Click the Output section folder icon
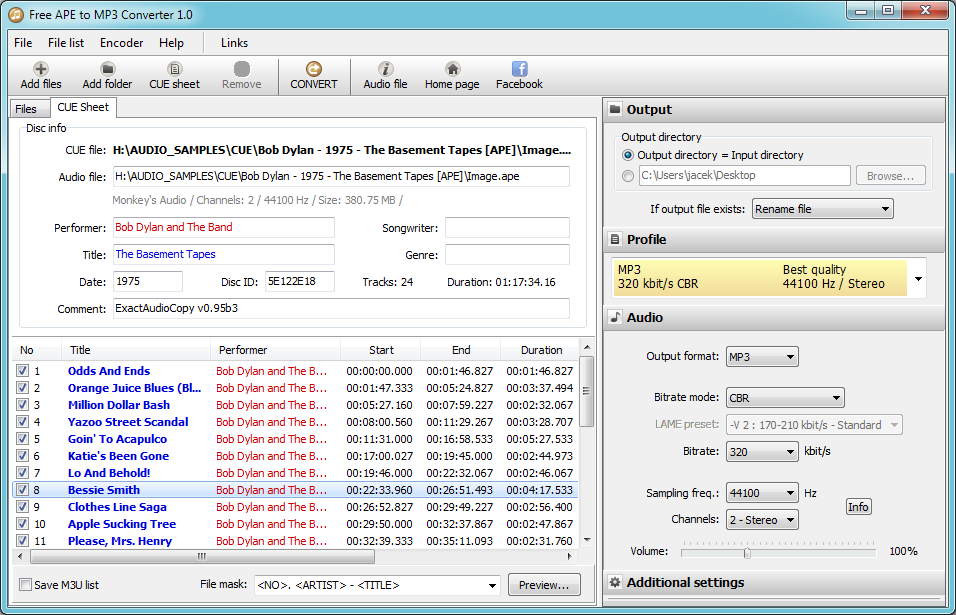The height and width of the screenshot is (615, 956). 615,109
